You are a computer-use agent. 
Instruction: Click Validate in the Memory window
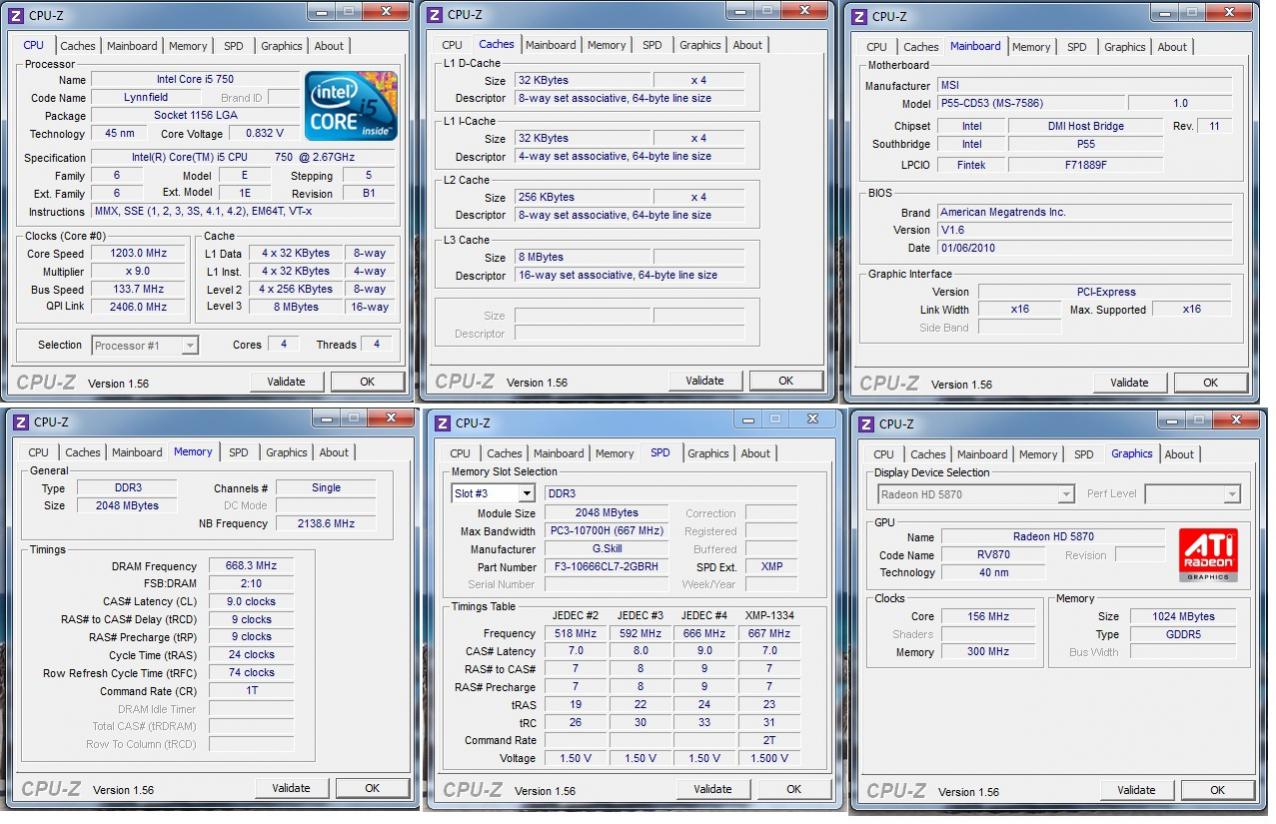click(291, 788)
